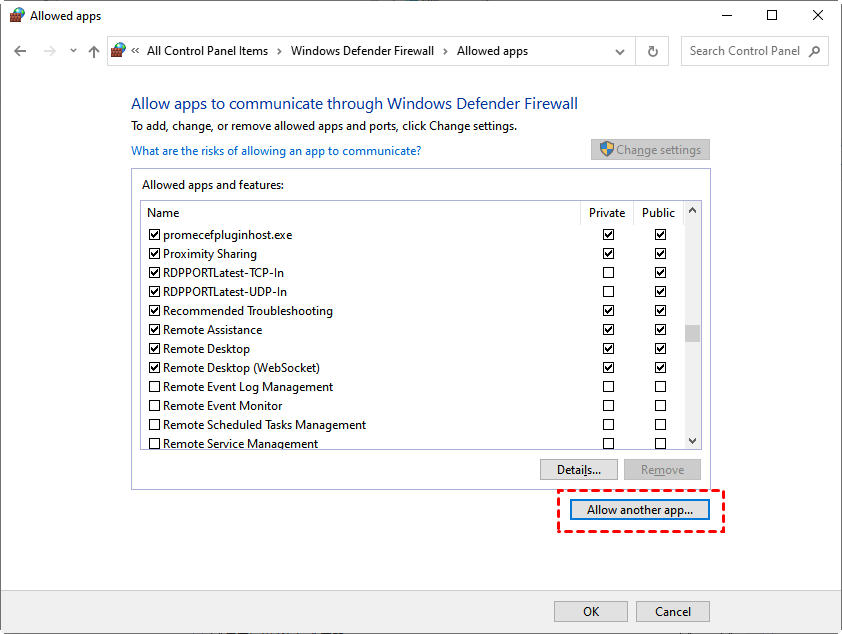842x634 pixels.
Task: Click the Allowed apps title bar icon
Action: (17, 16)
